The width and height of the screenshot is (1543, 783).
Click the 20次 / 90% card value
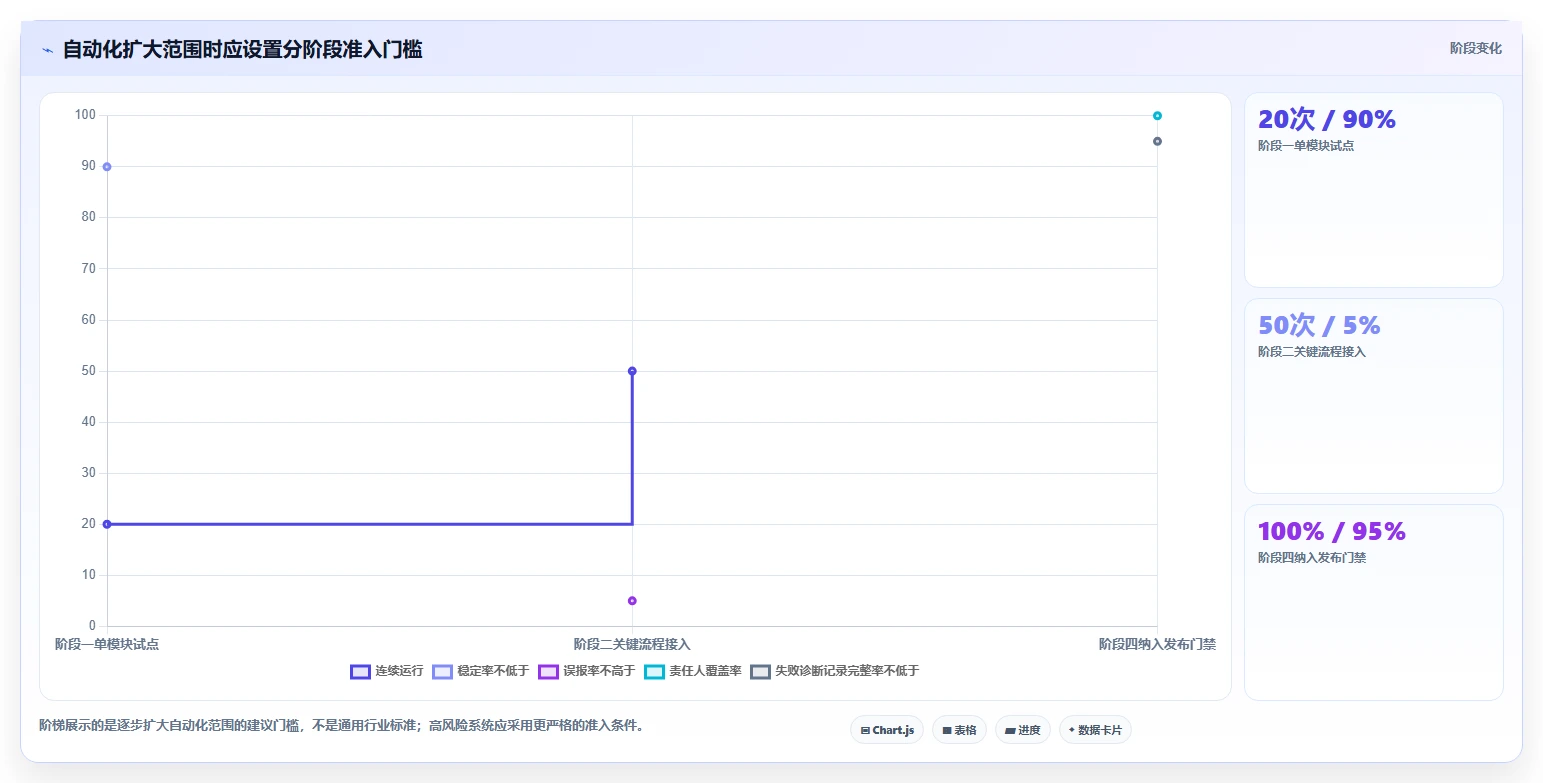pos(1326,119)
